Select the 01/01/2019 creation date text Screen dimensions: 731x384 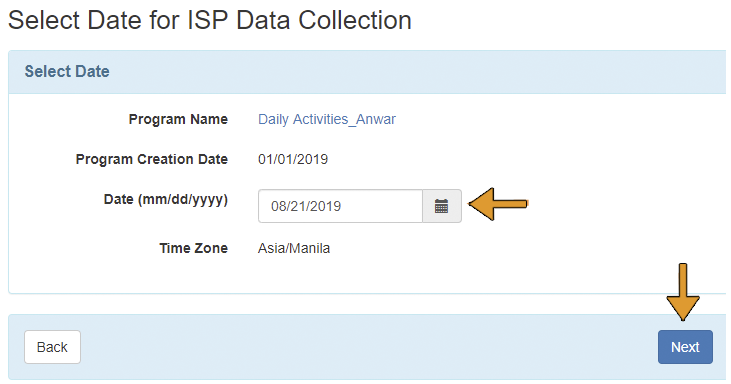pyautogui.click(x=293, y=159)
